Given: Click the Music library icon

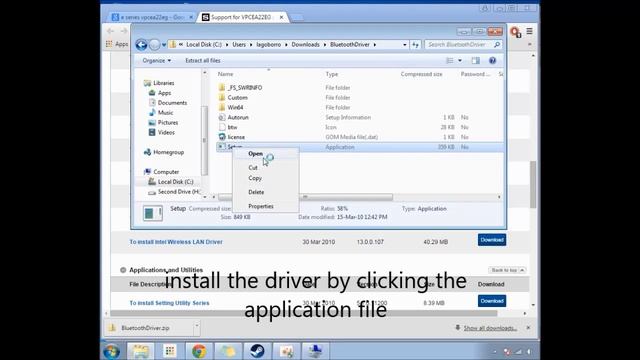Looking at the screenshot, I should 152,112.
